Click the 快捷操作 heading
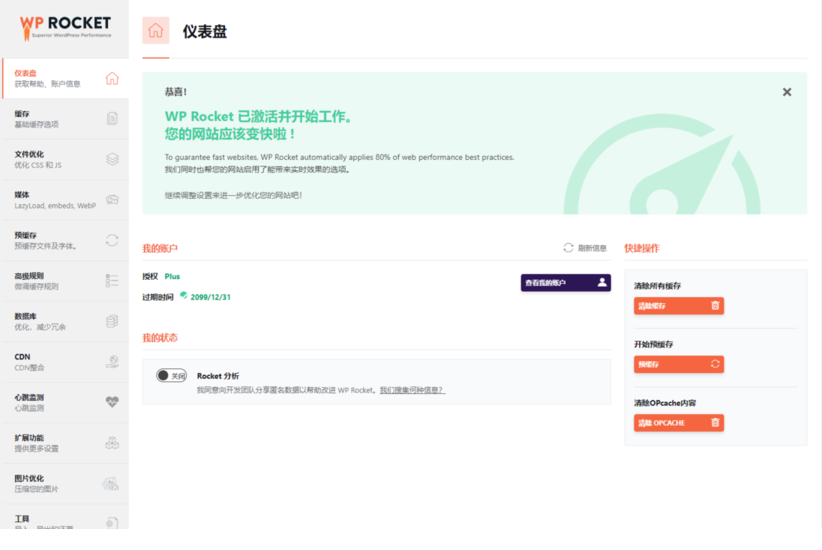The height and width of the screenshot is (550, 822). point(642,248)
